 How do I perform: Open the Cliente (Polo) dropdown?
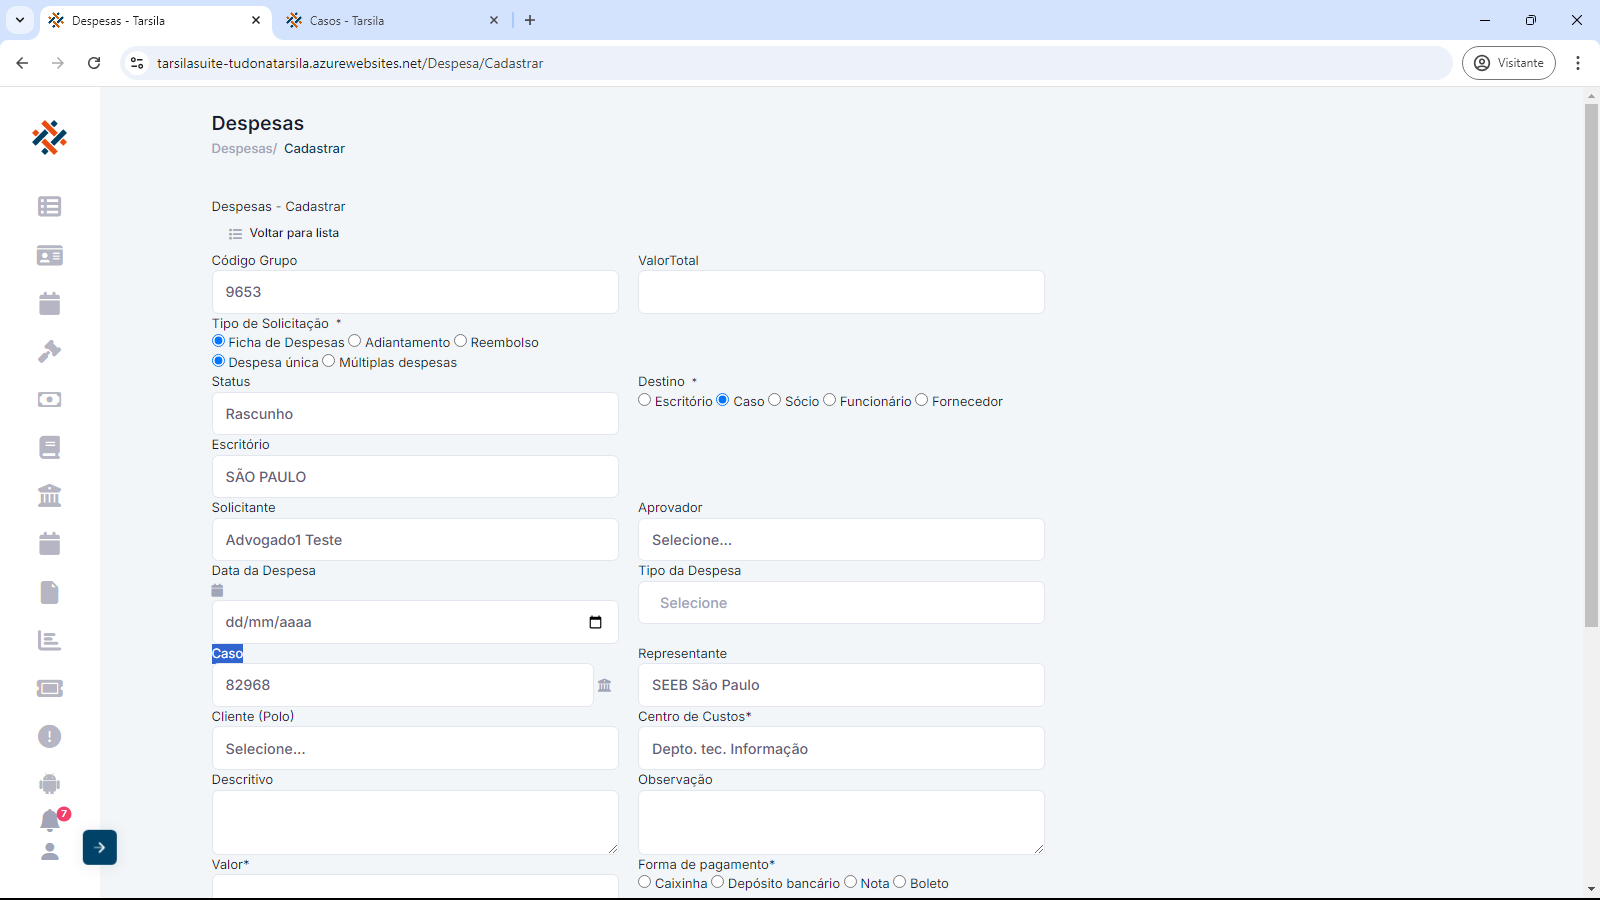tap(415, 748)
